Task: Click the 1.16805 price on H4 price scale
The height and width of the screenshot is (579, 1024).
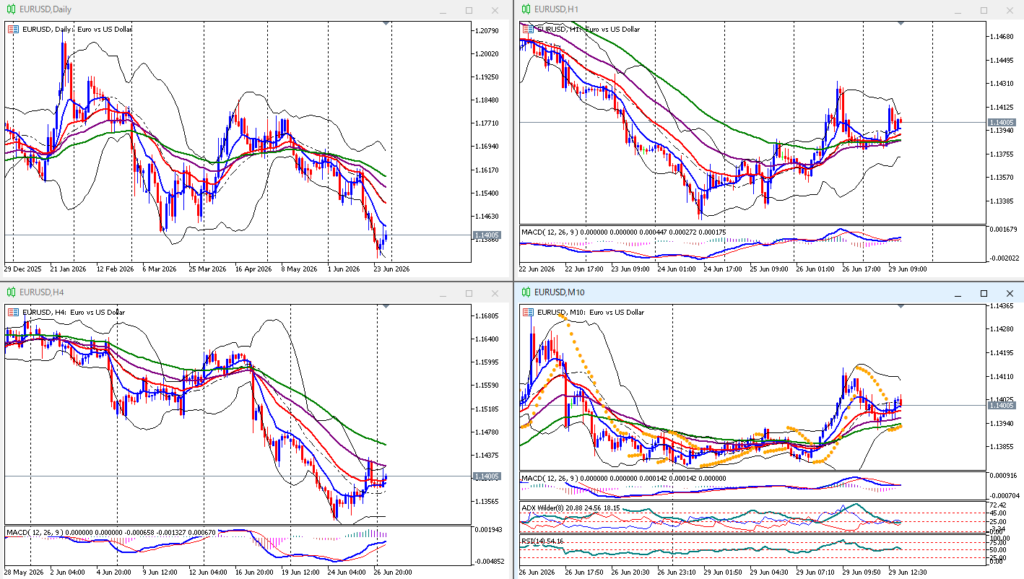Action: (x=487, y=316)
